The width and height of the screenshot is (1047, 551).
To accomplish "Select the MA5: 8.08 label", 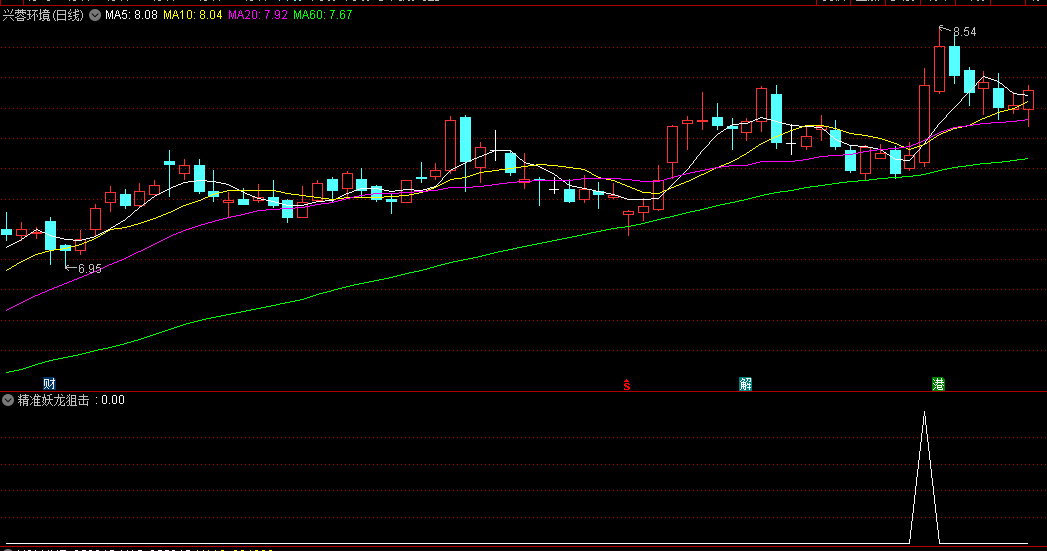I will coord(131,15).
